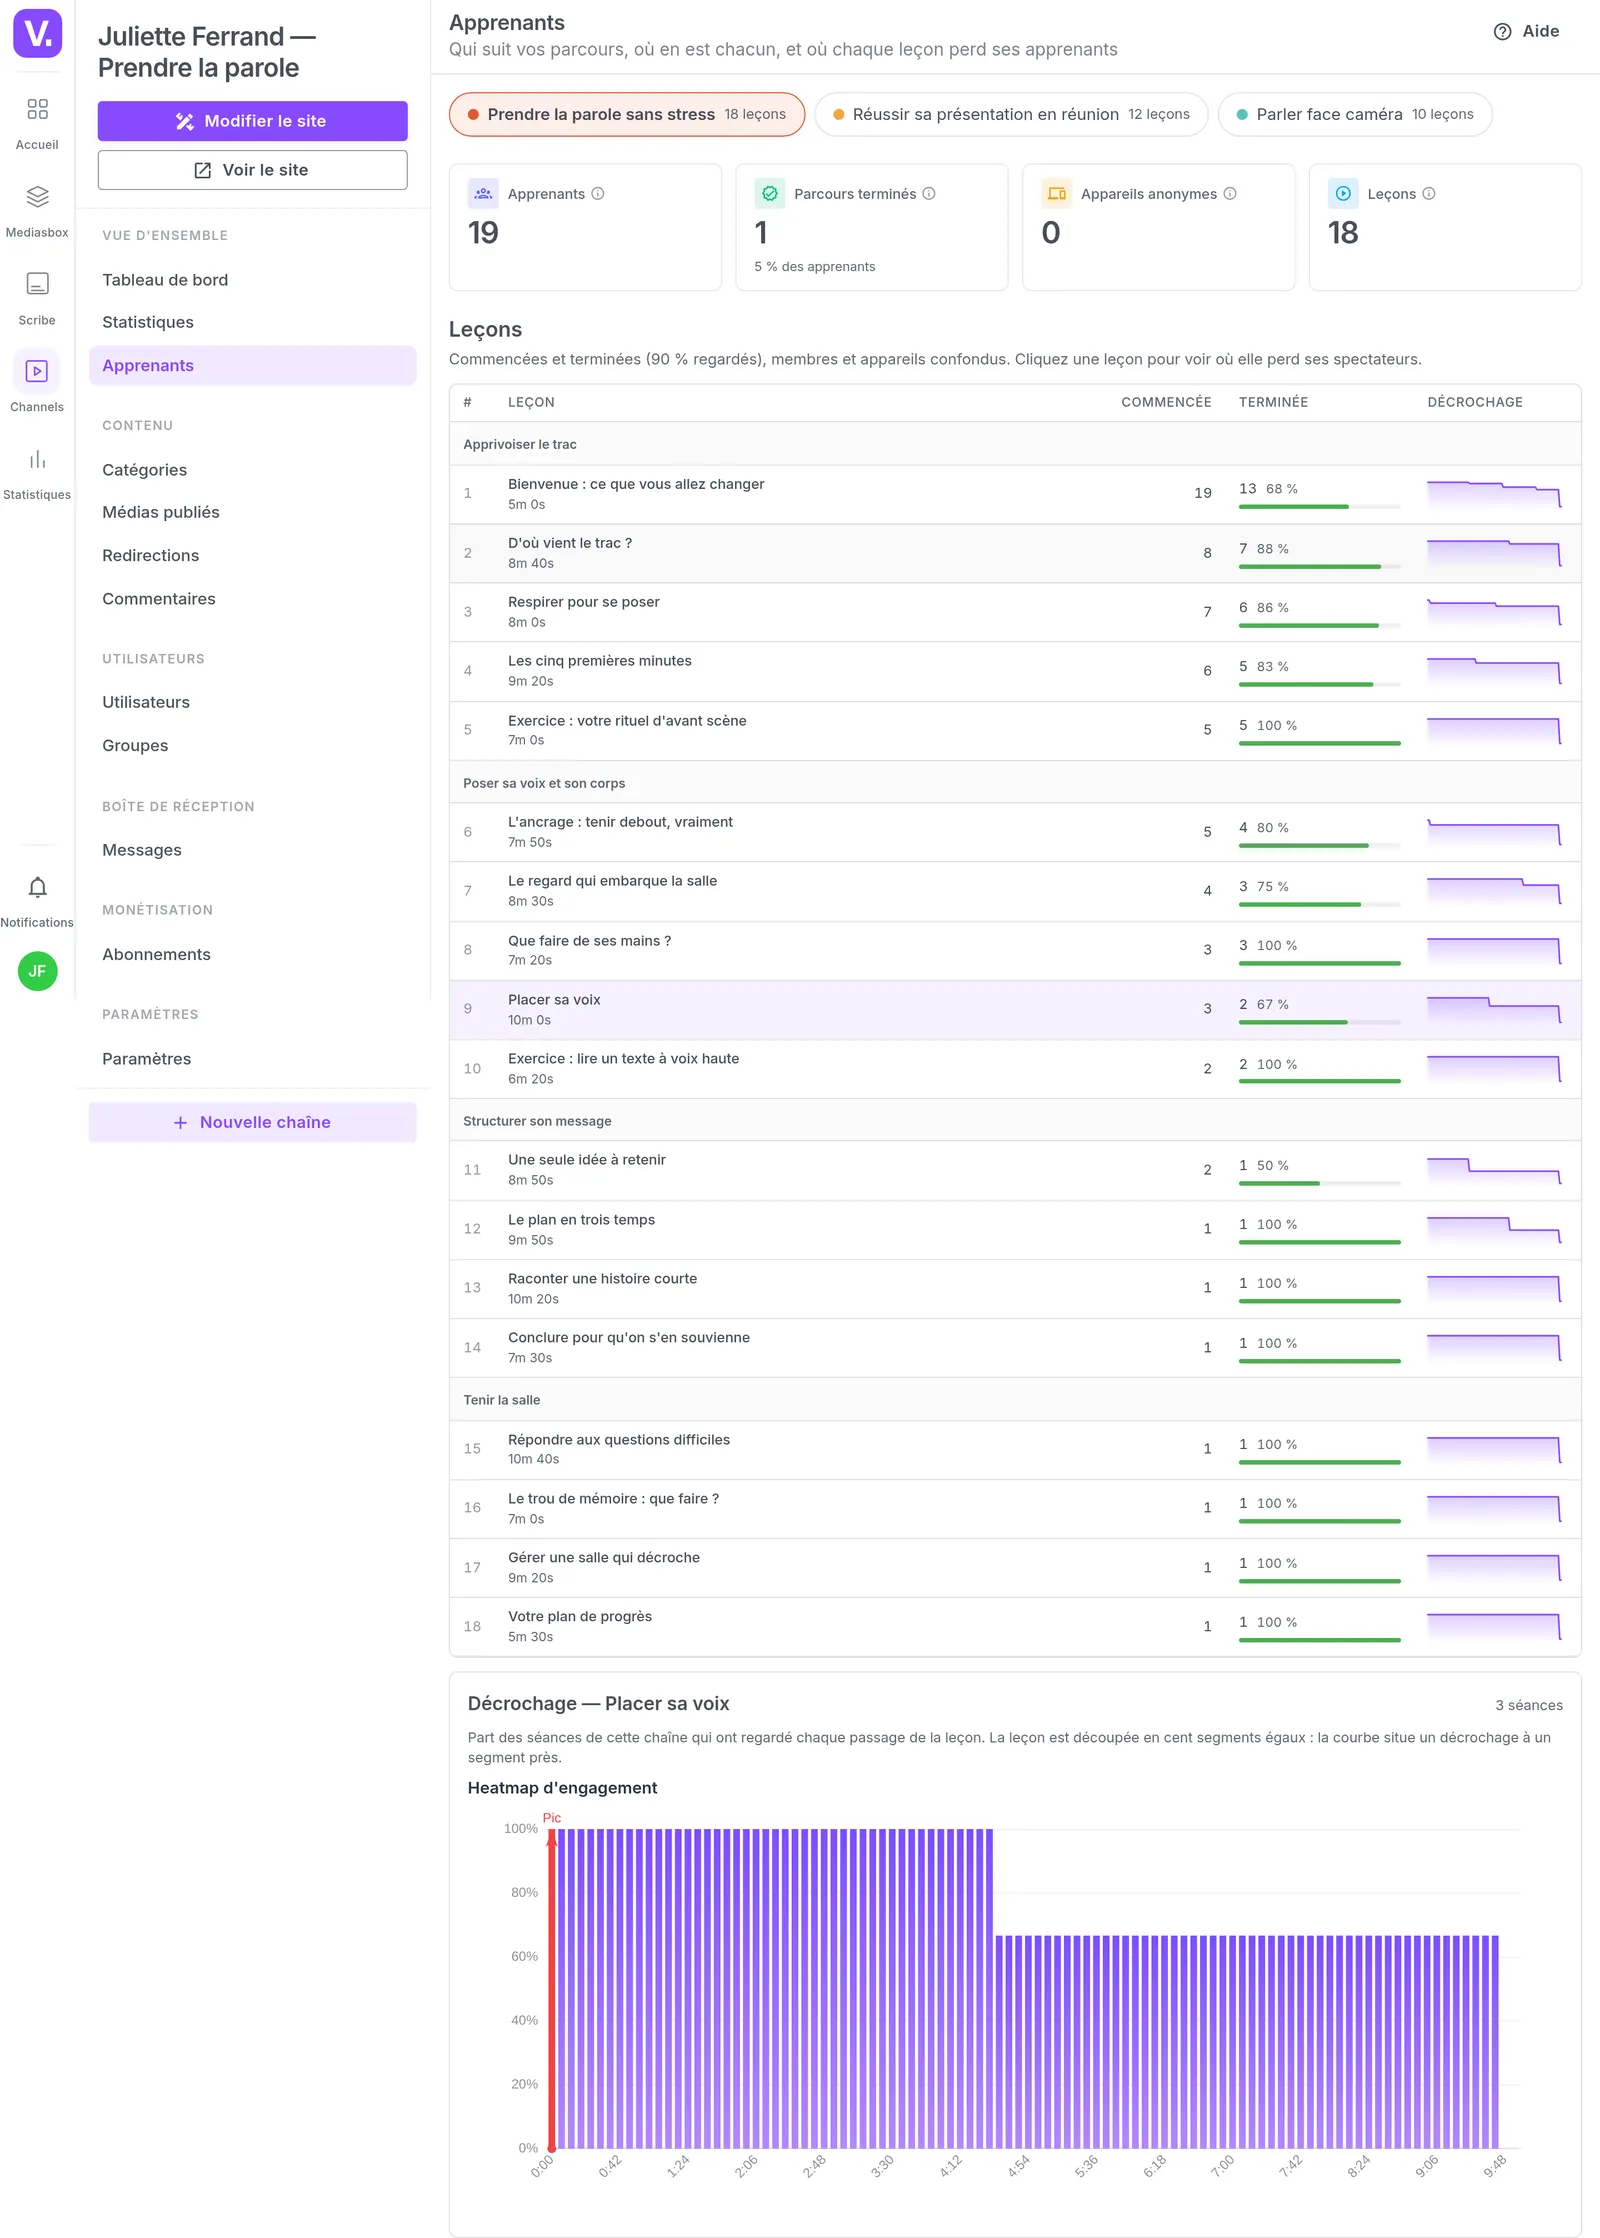This screenshot has height=2238, width=1600.
Task: Click the Parcours terminés check icon
Action: pos(770,194)
